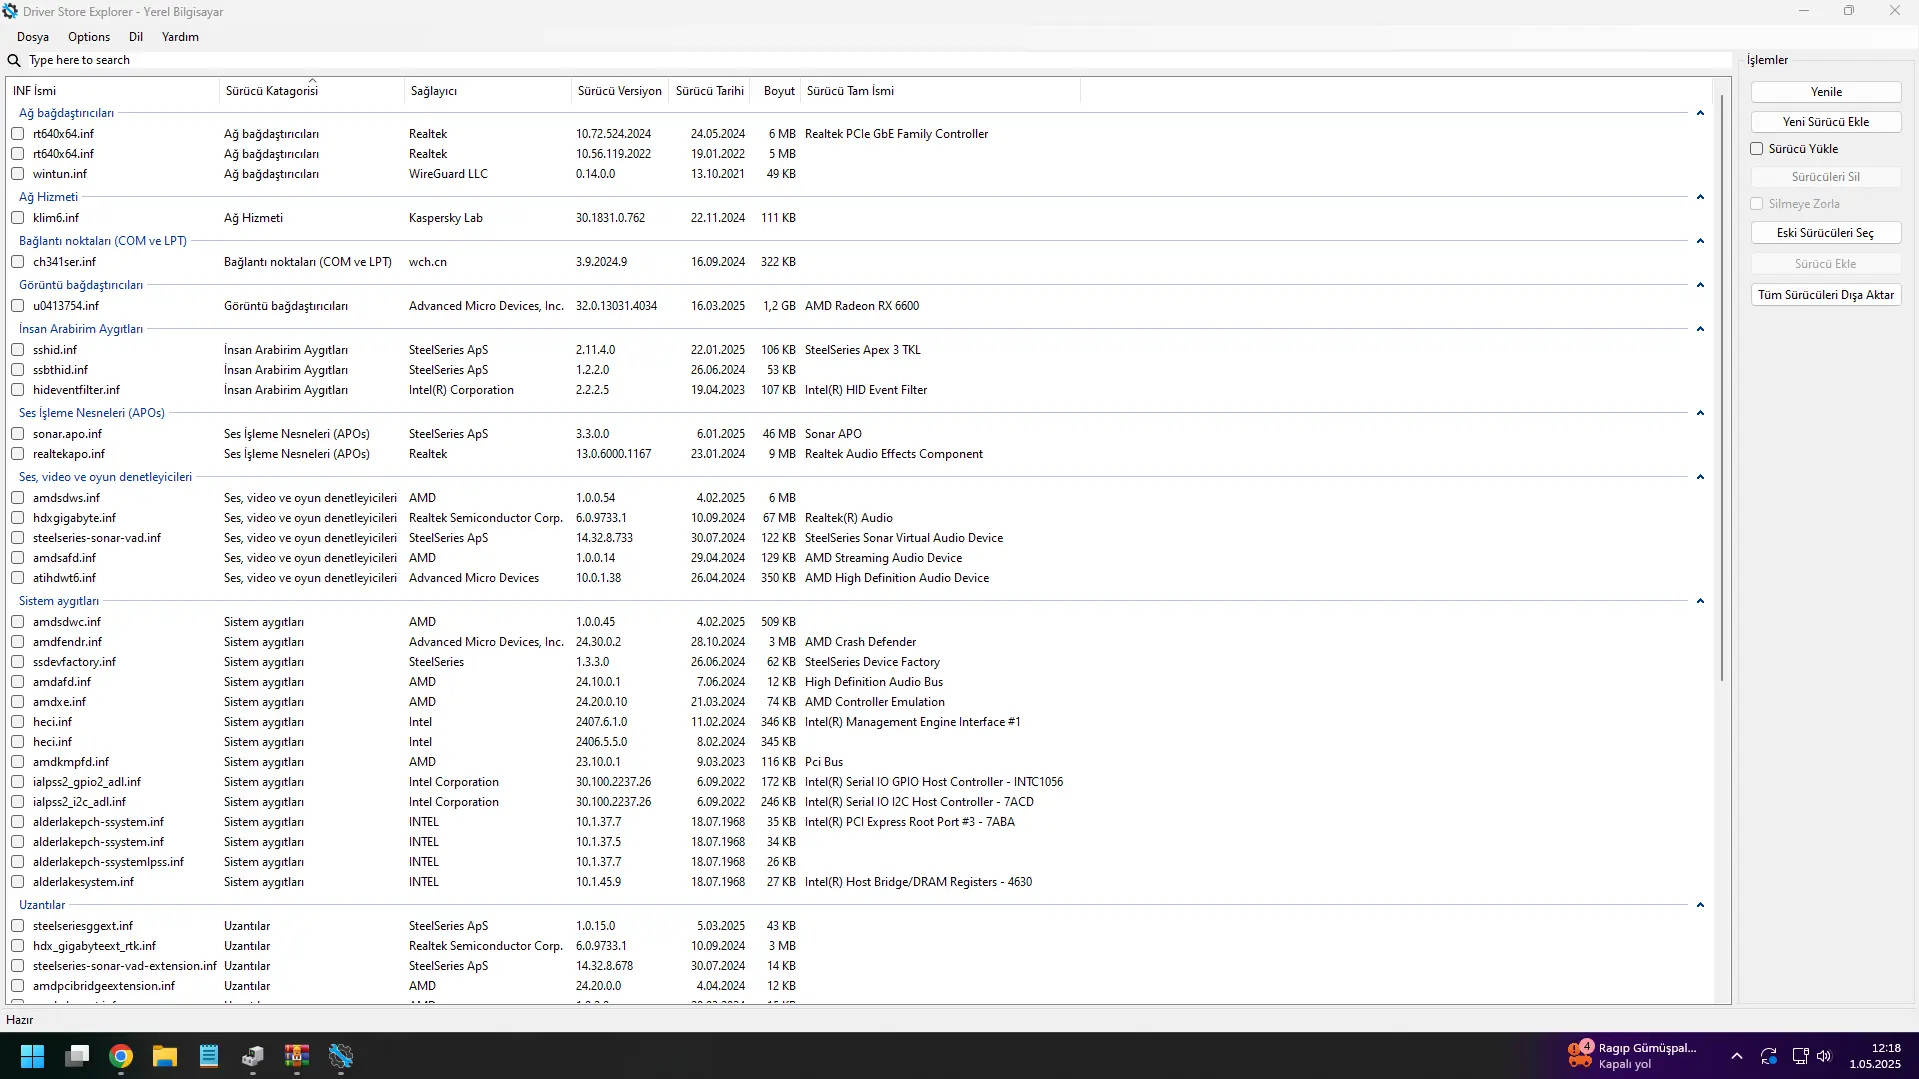1919x1079 pixels.
Task: Click the Driver Store Explorer title bar icon
Action: coord(10,11)
